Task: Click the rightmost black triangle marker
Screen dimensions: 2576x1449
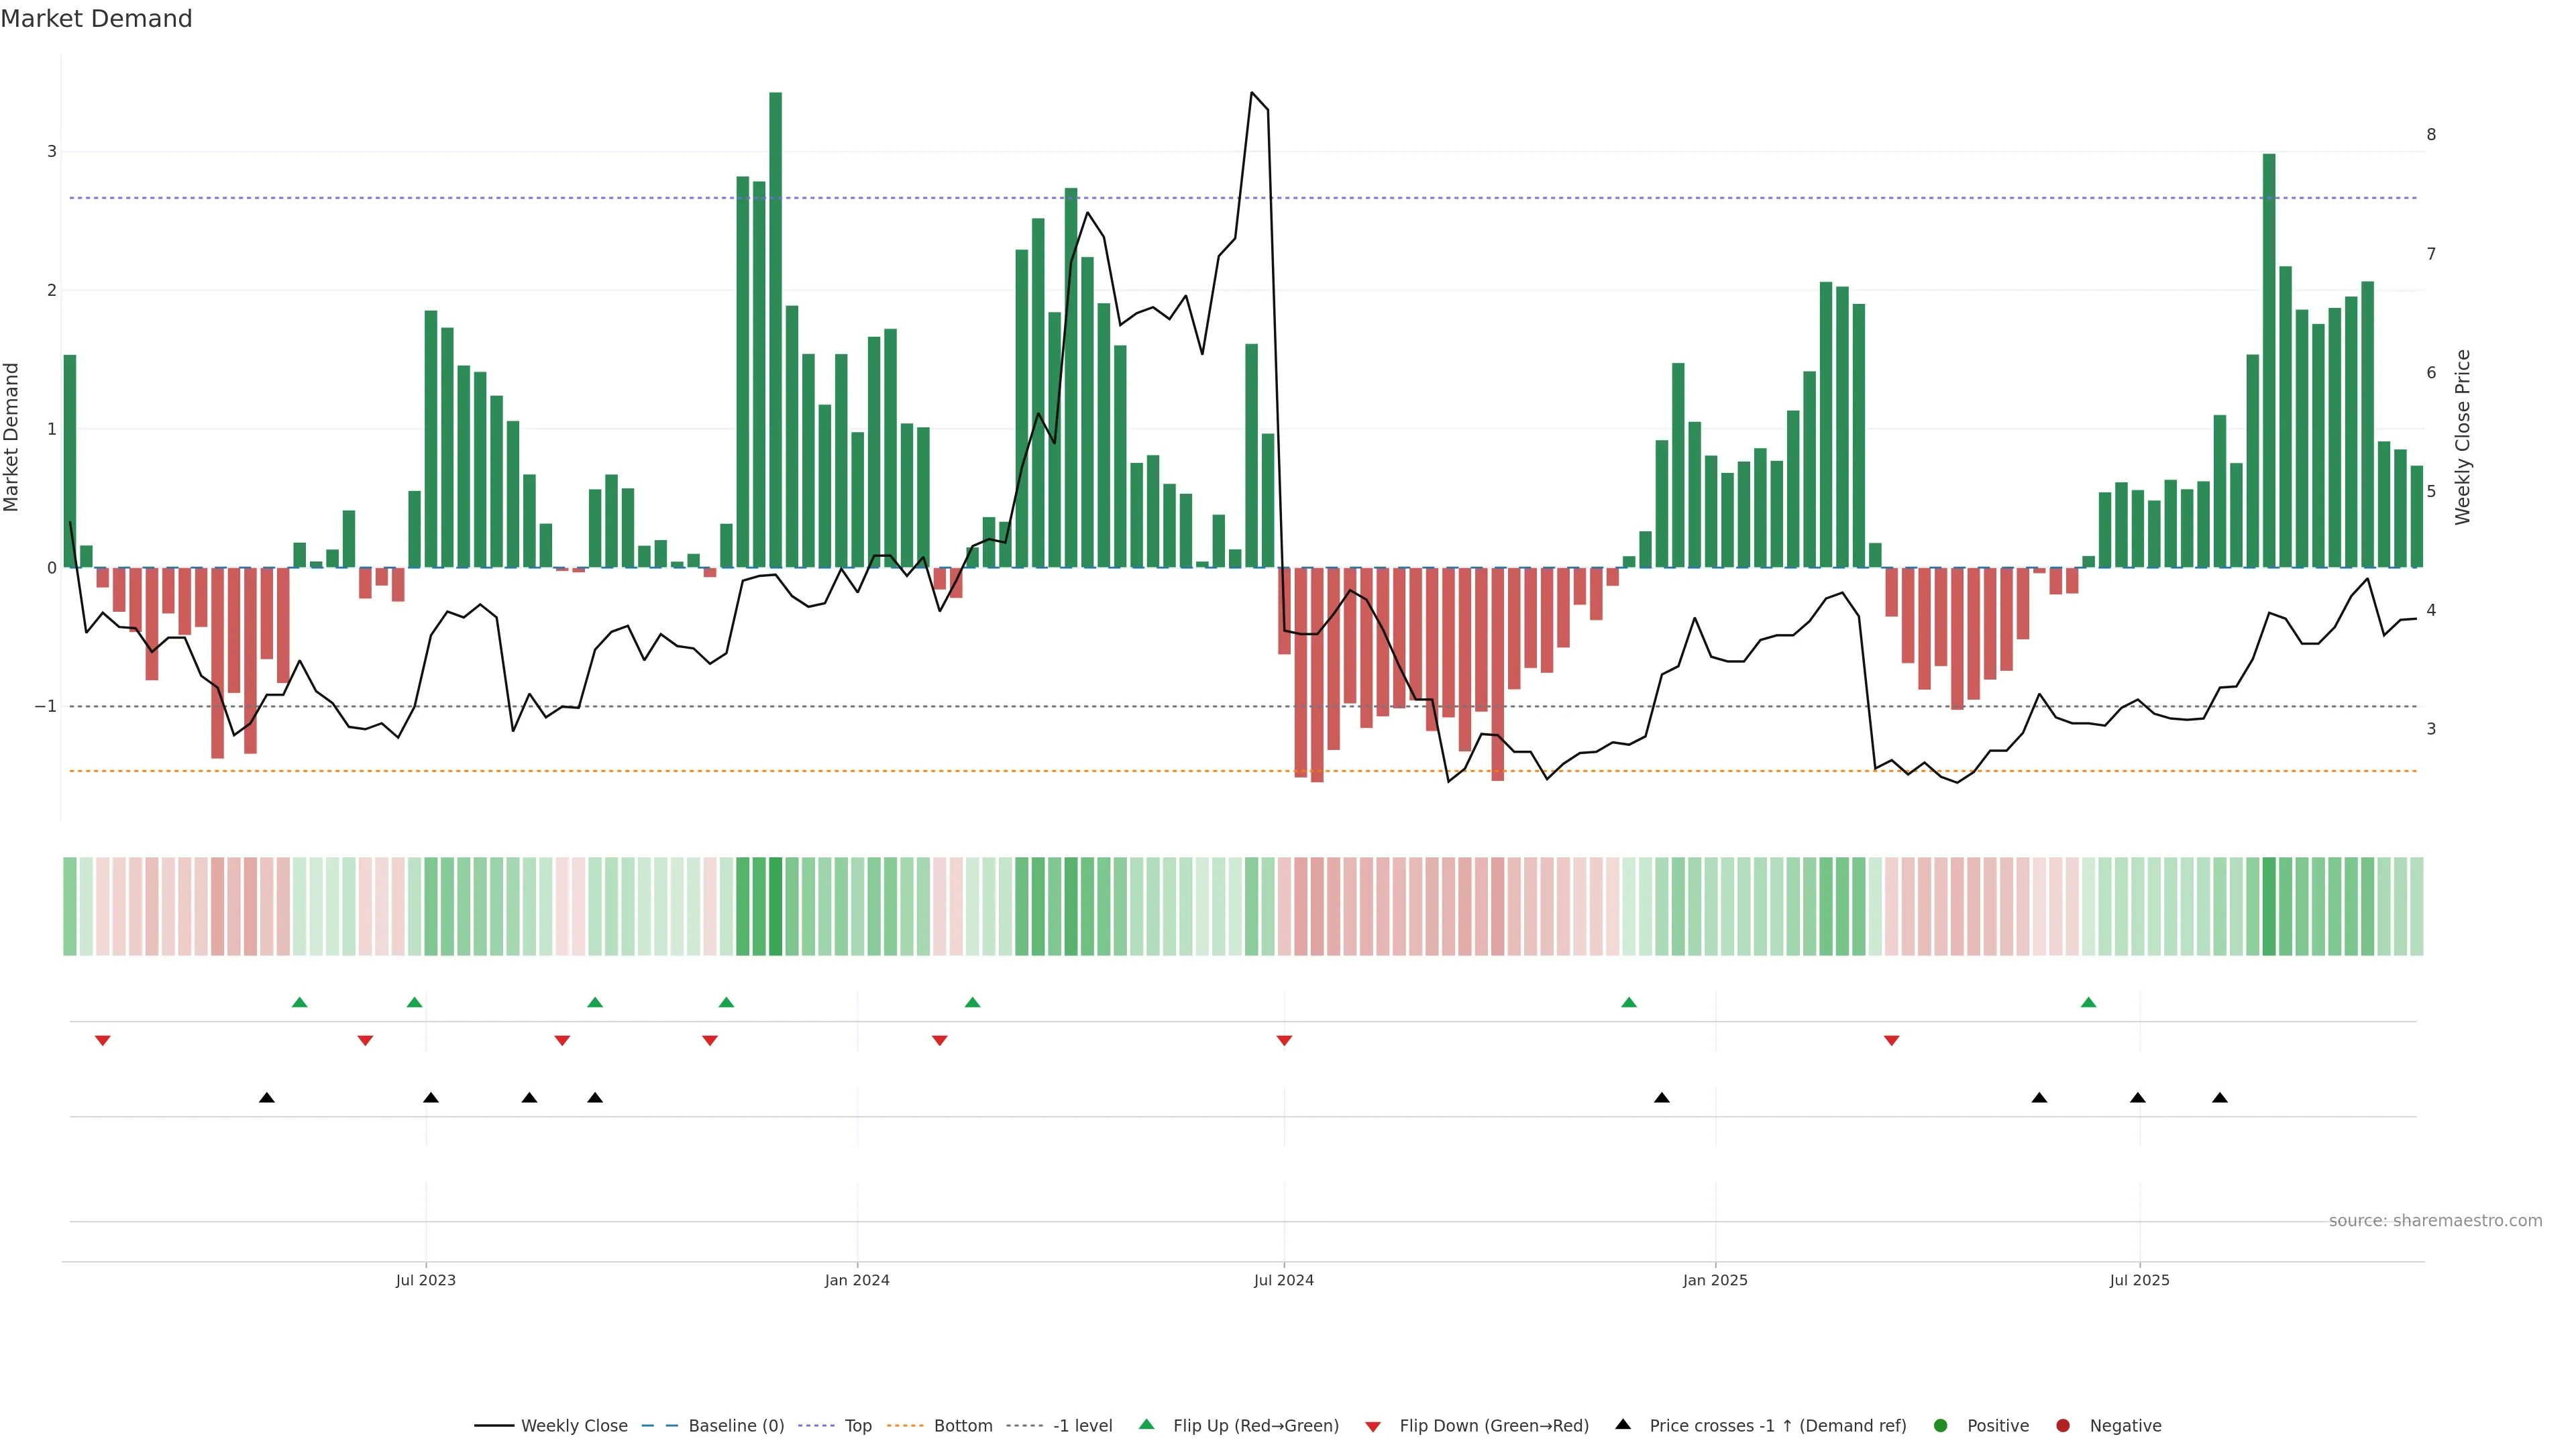Action: 2220,1098
